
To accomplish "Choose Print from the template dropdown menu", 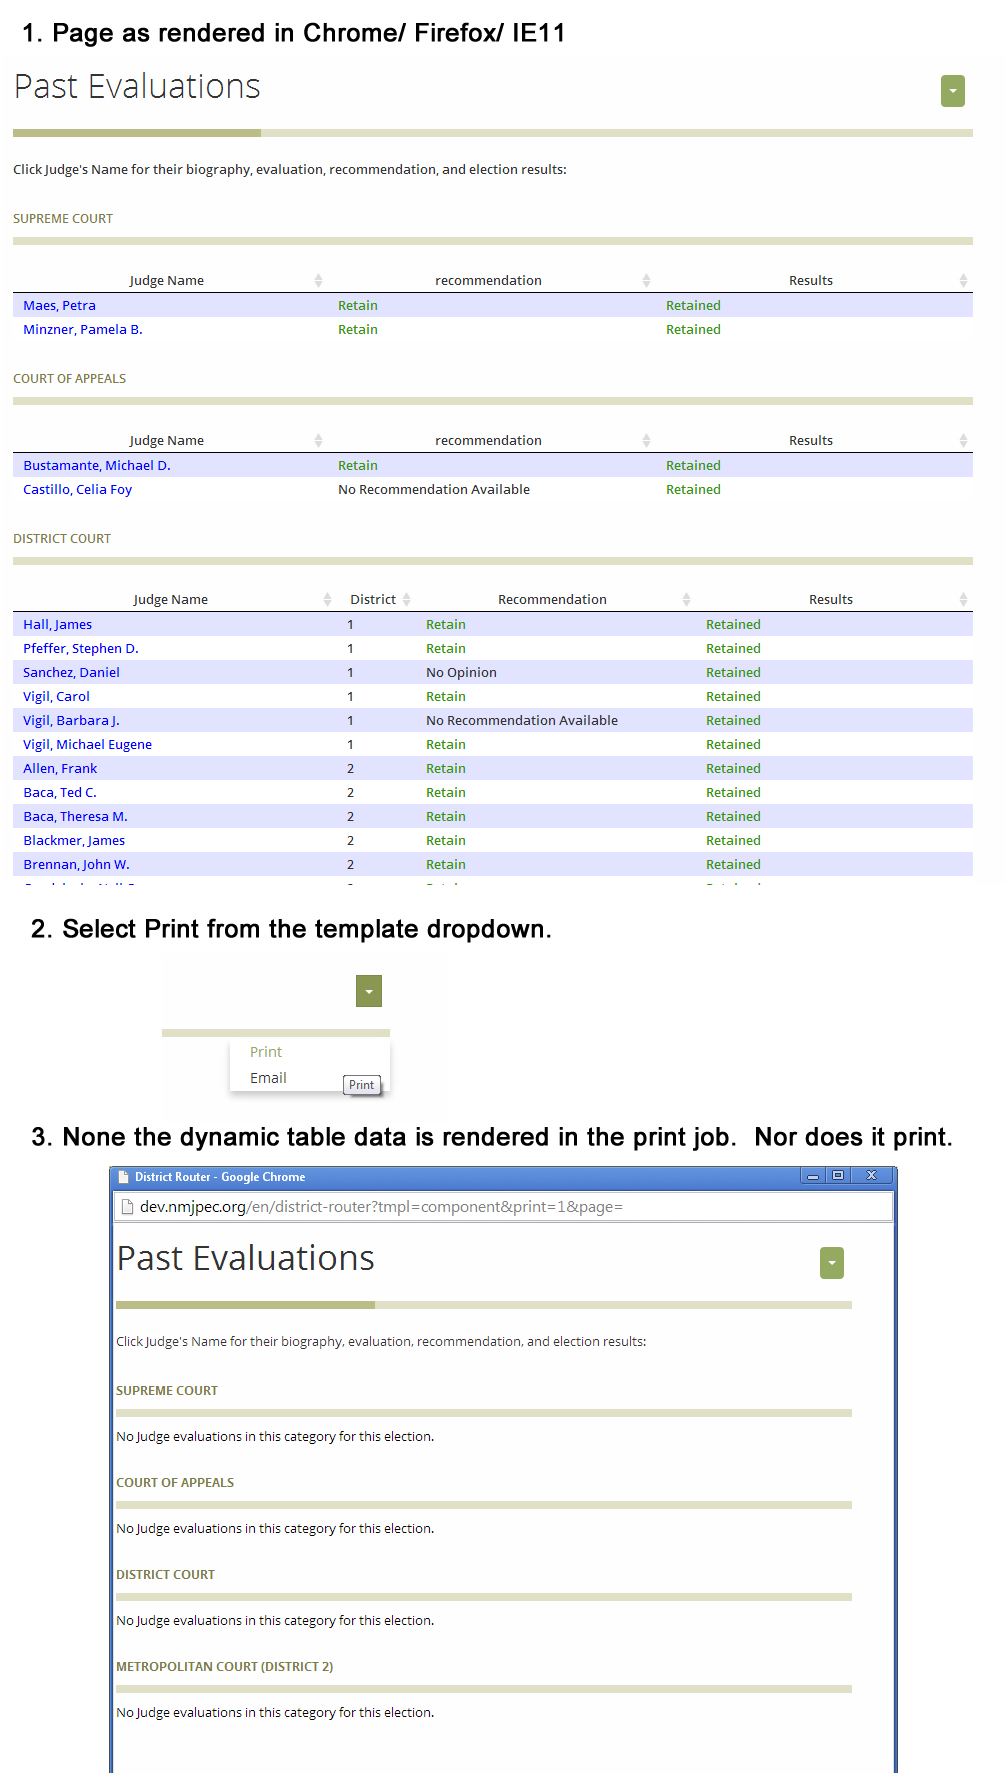I will tap(266, 1052).
